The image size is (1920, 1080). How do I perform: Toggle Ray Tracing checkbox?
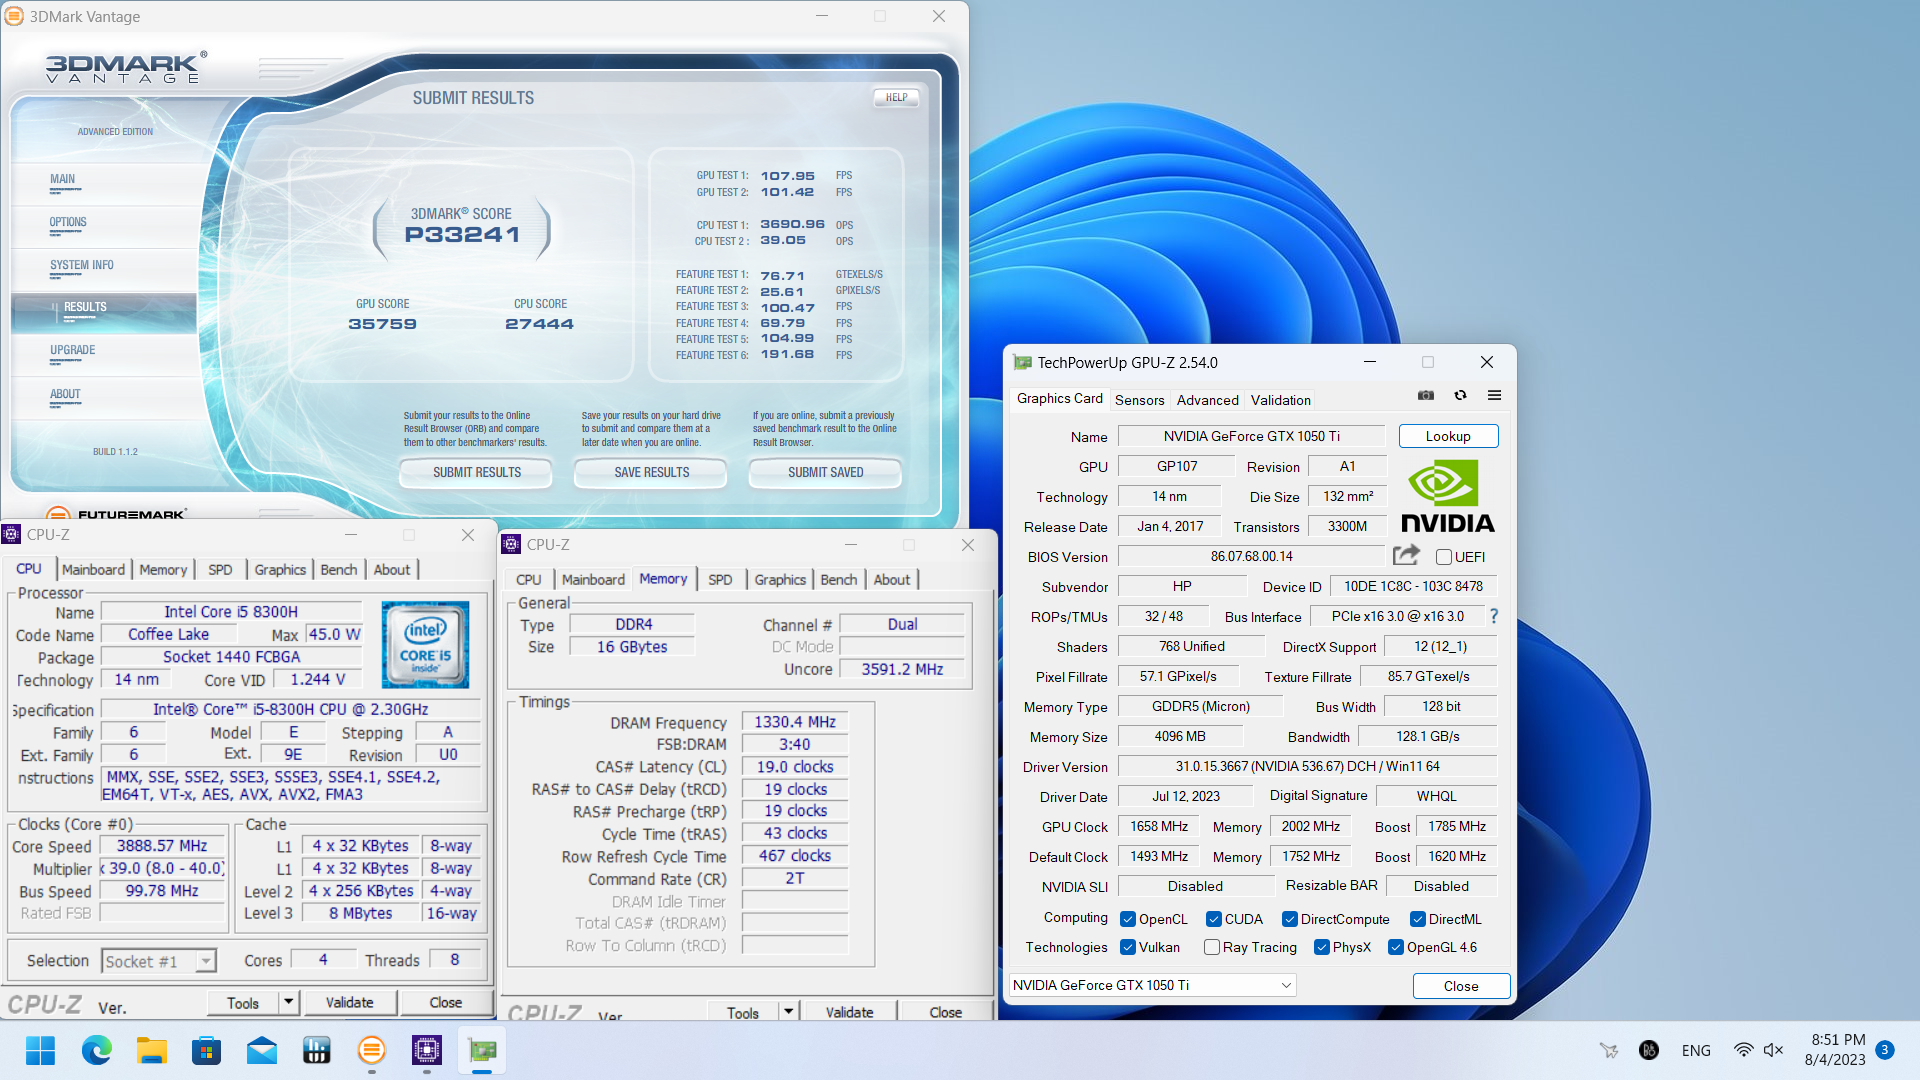click(x=1212, y=947)
